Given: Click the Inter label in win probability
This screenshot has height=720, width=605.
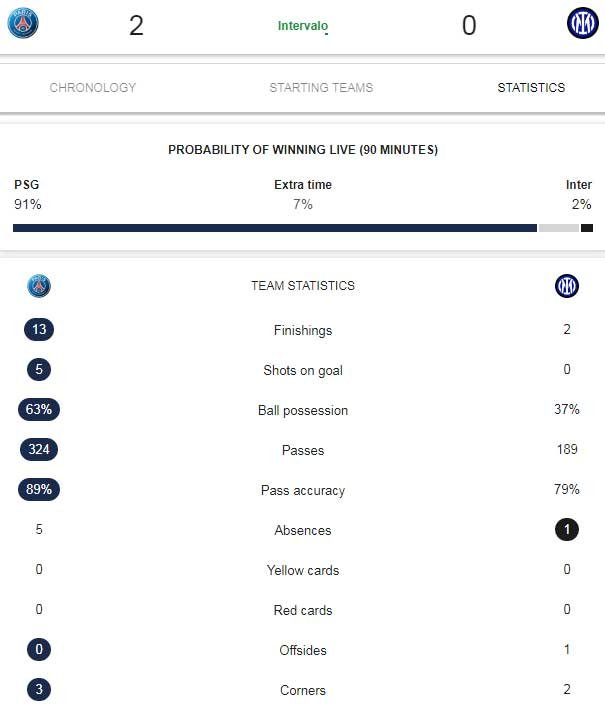Looking at the screenshot, I should [579, 185].
